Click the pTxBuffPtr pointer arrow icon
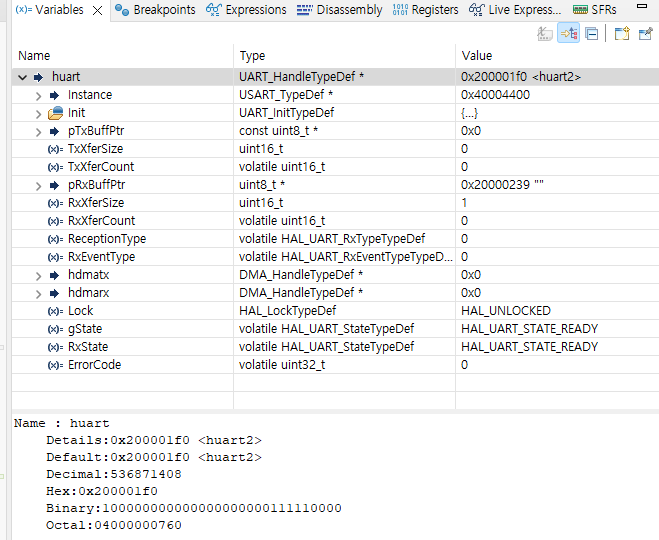The image size is (659, 540). 55,132
